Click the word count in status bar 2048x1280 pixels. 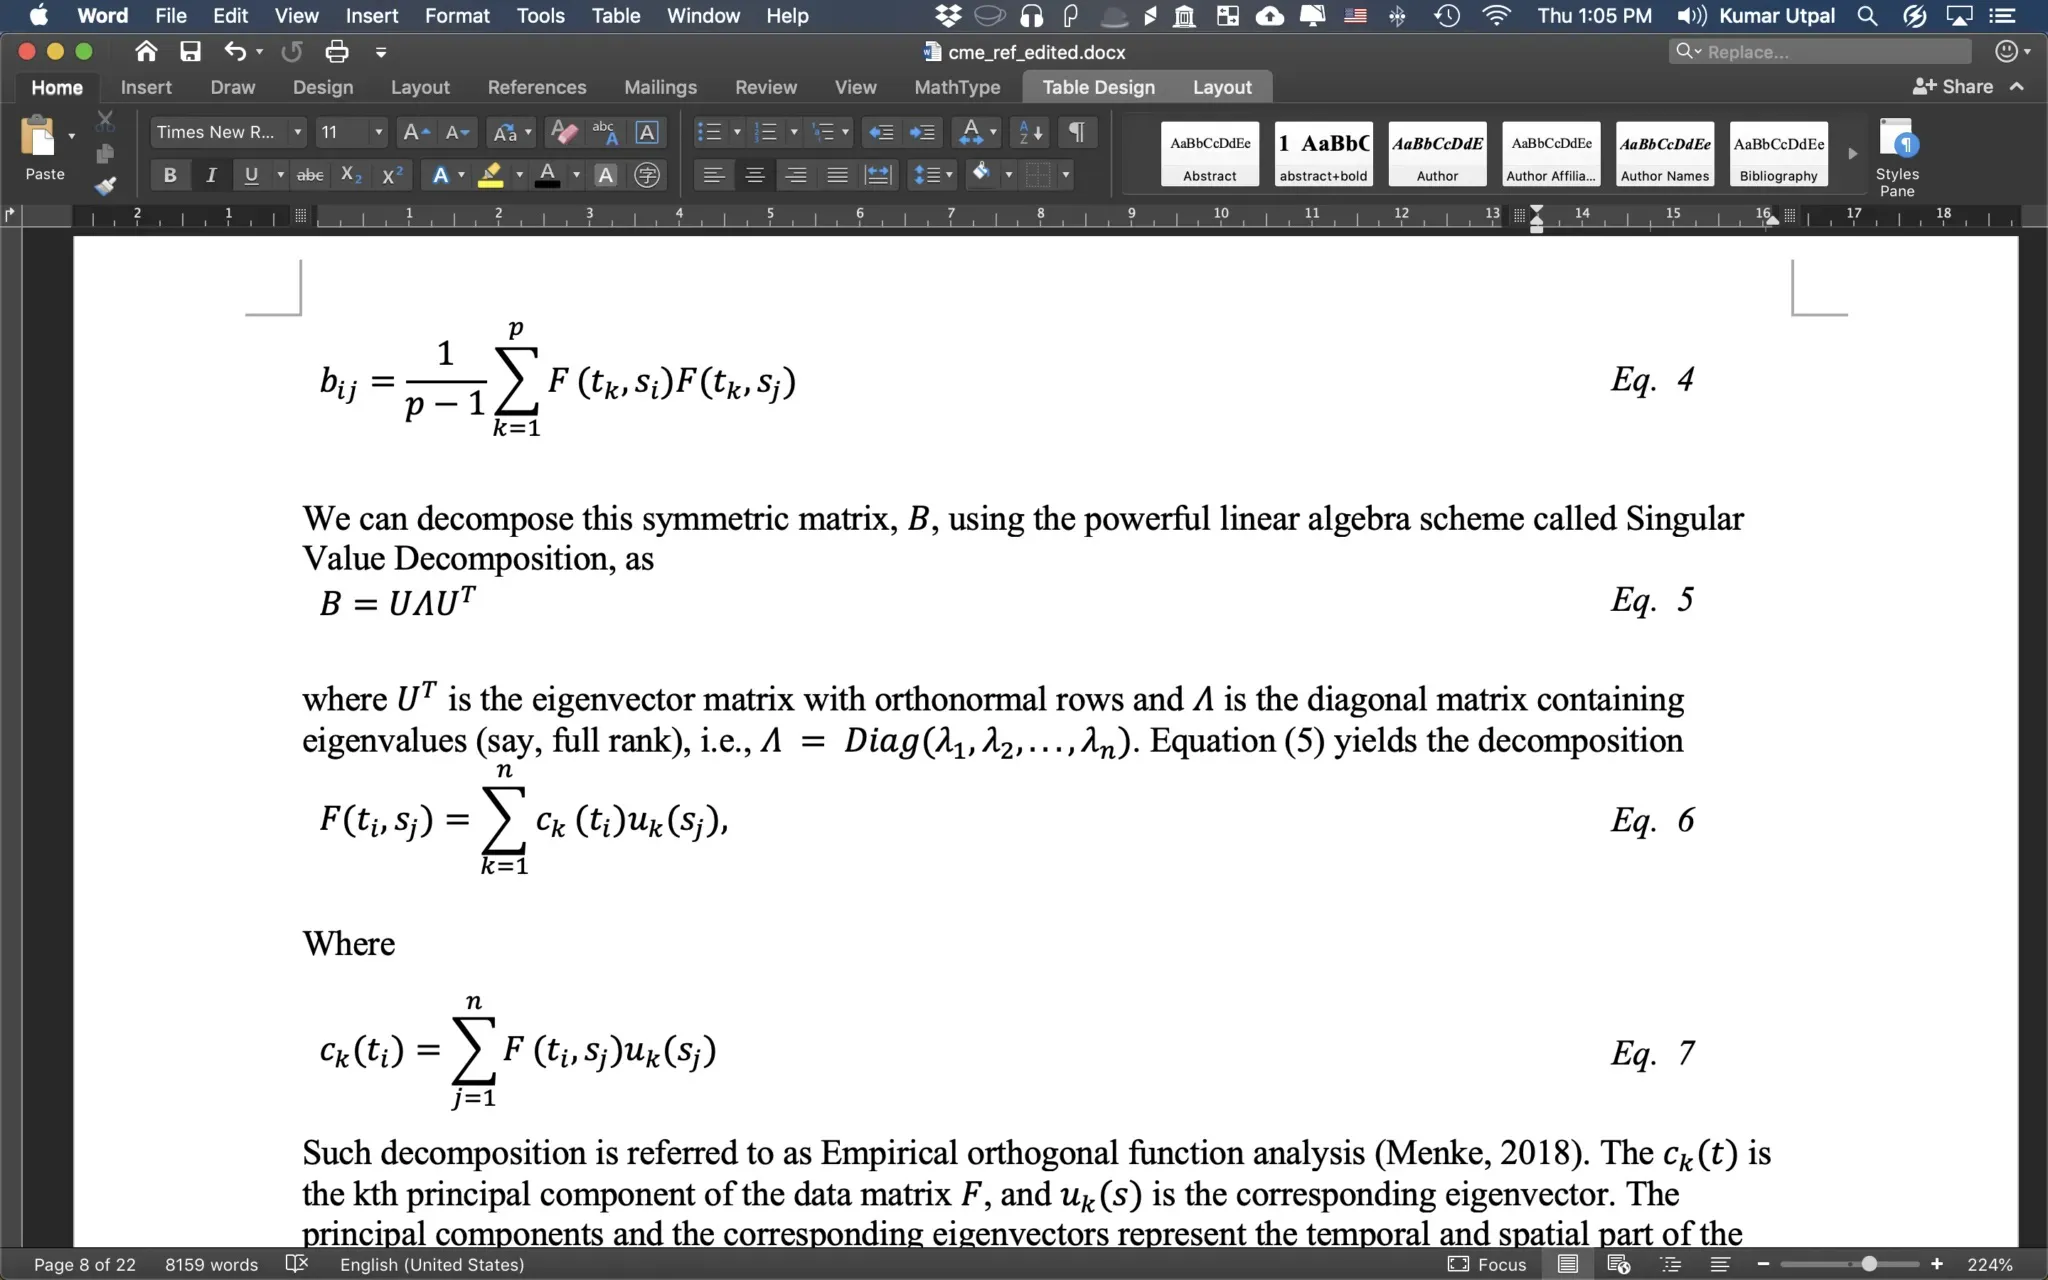pos(211,1264)
